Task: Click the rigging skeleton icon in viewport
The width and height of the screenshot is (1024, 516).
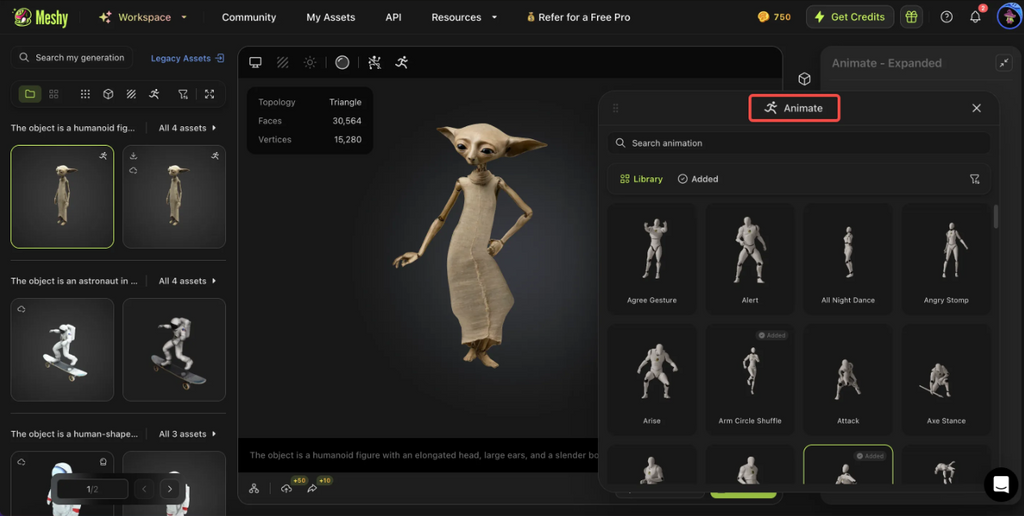Action: (x=374, y=62)
